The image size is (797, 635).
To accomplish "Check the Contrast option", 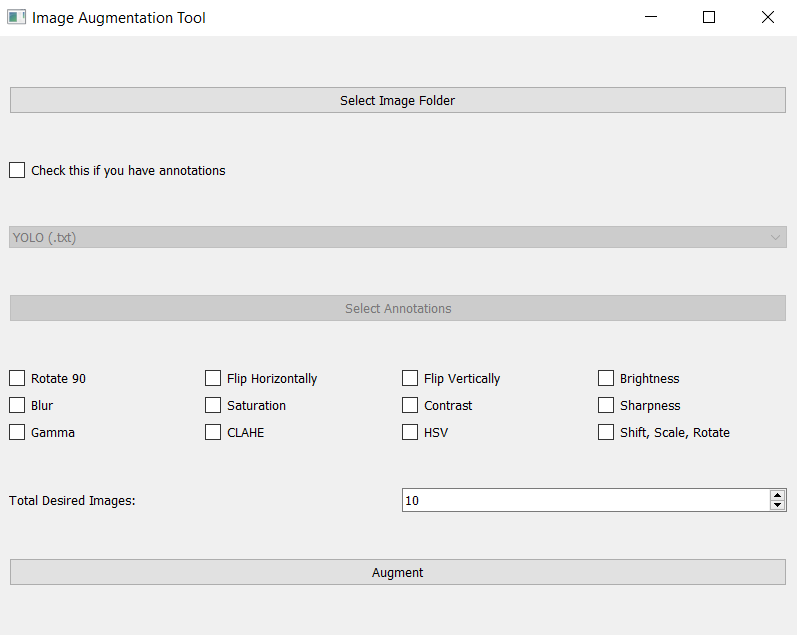I will [x=410, y=405].
